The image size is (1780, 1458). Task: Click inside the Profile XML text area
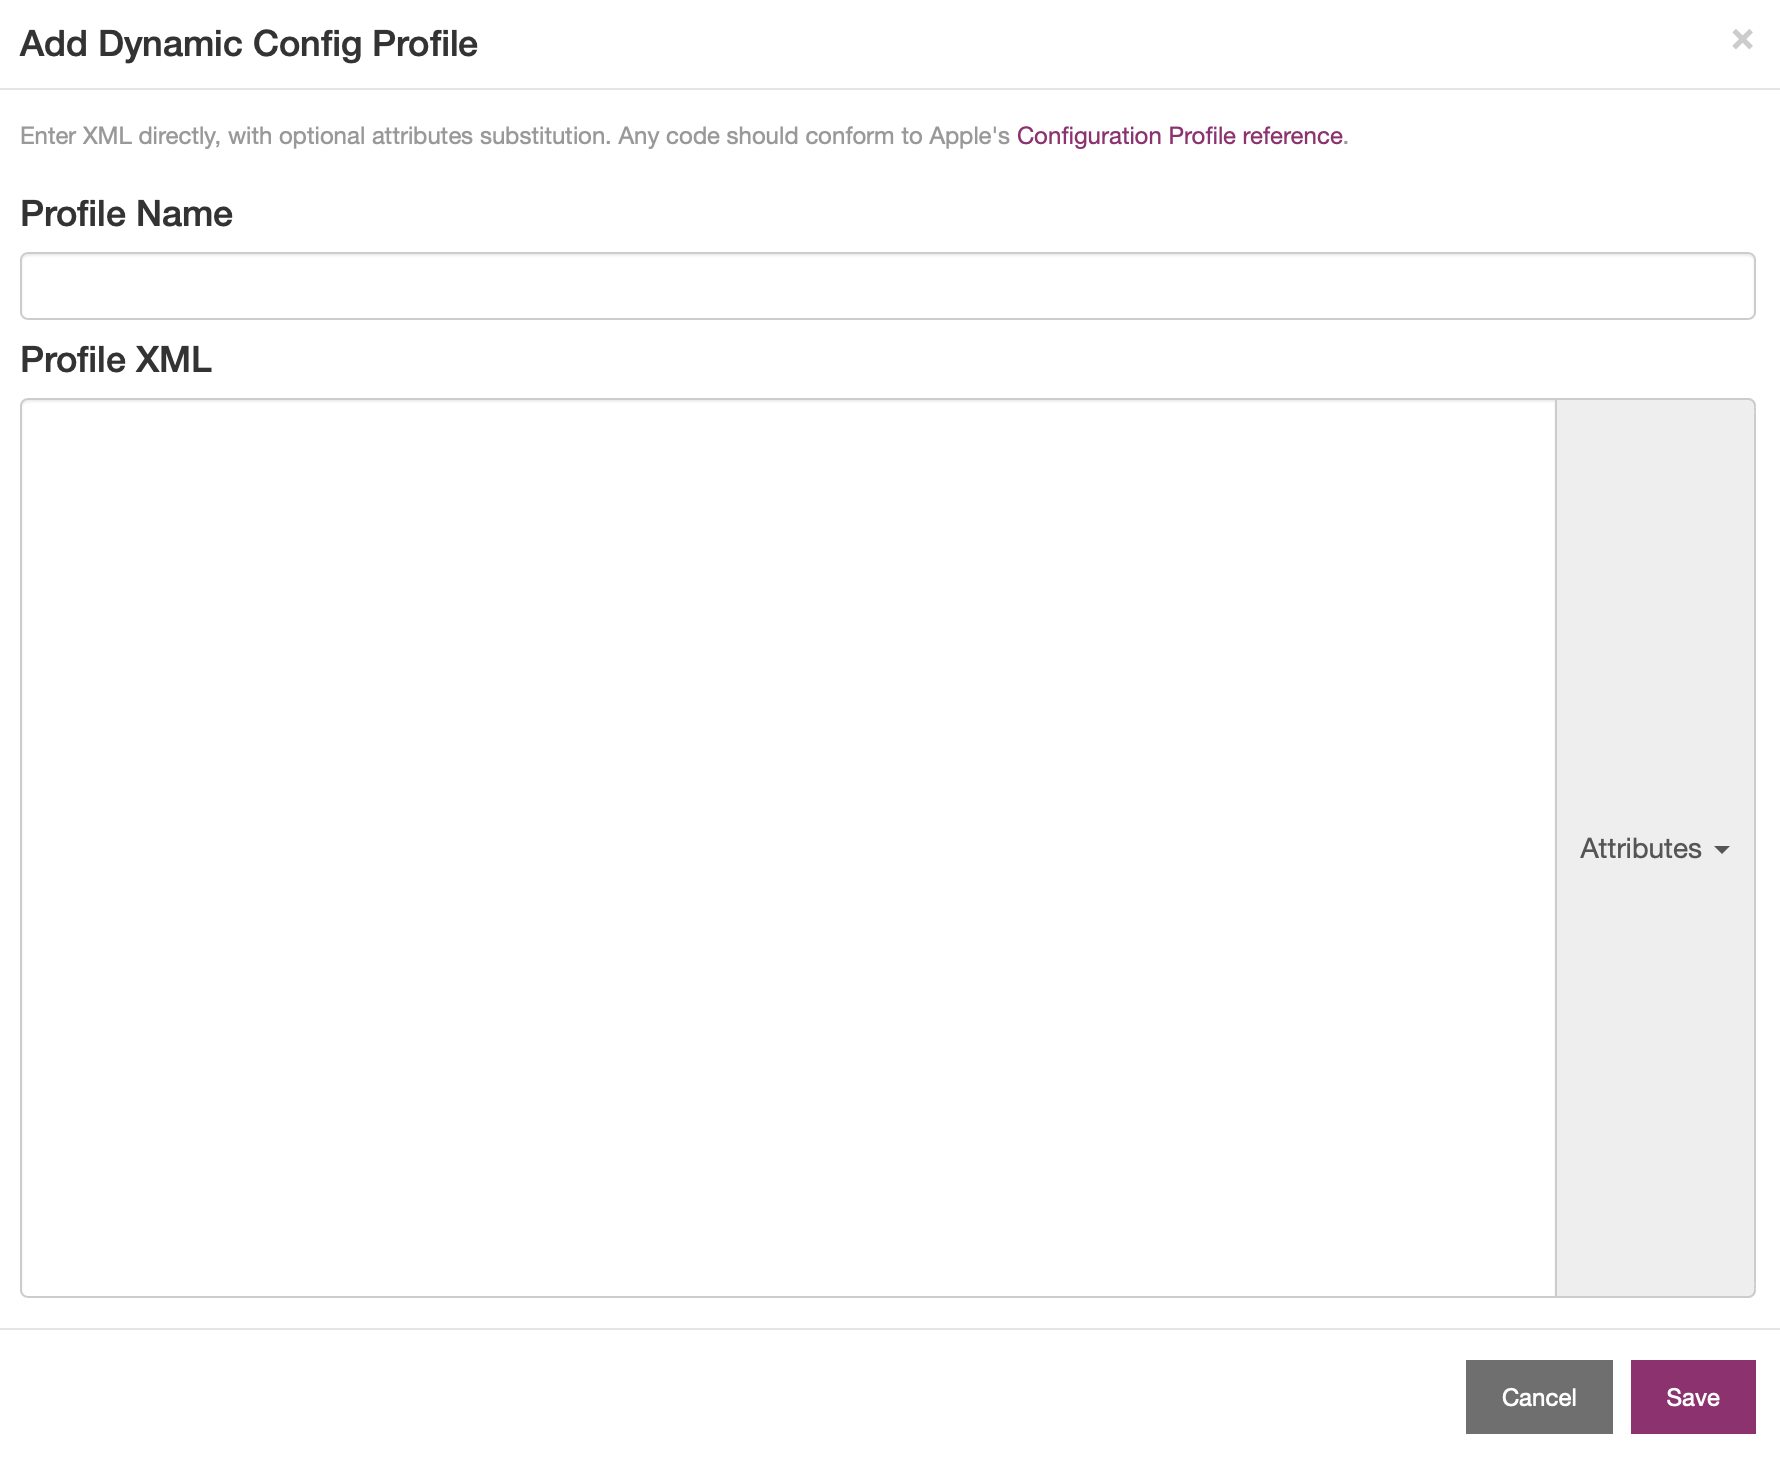click(788, 848)
